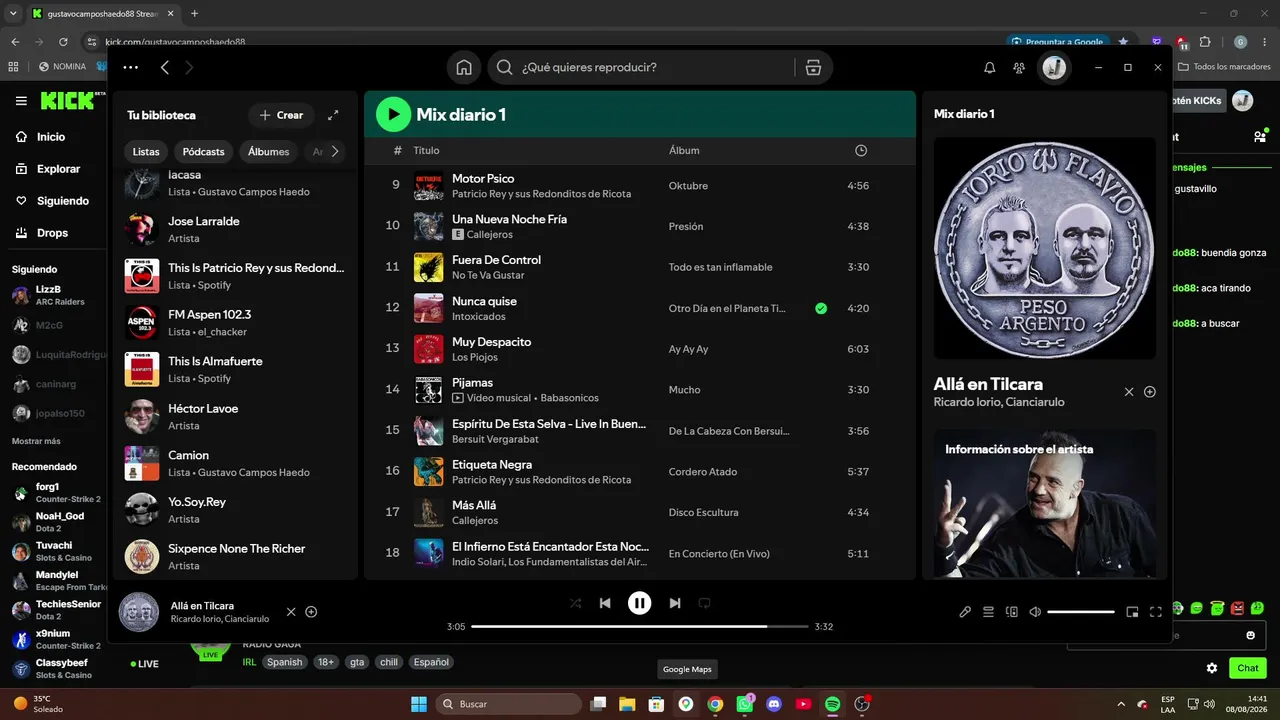Screen dimensions: 1280x720
Task: Go to the previous track
Action: click(605, 603)
